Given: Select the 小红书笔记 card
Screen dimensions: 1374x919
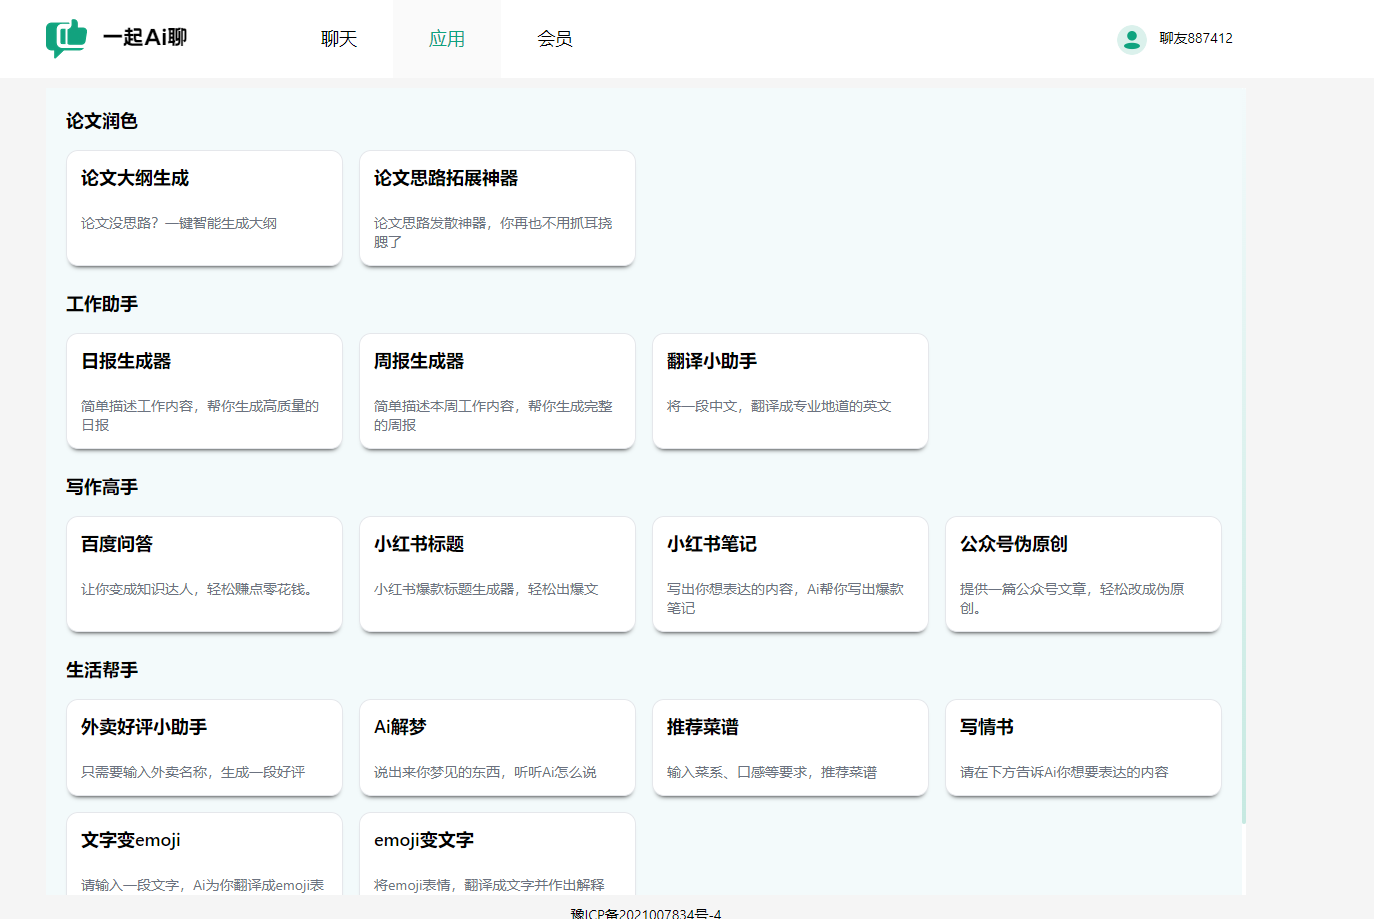Looking at the screenshot, I should 790,574.
